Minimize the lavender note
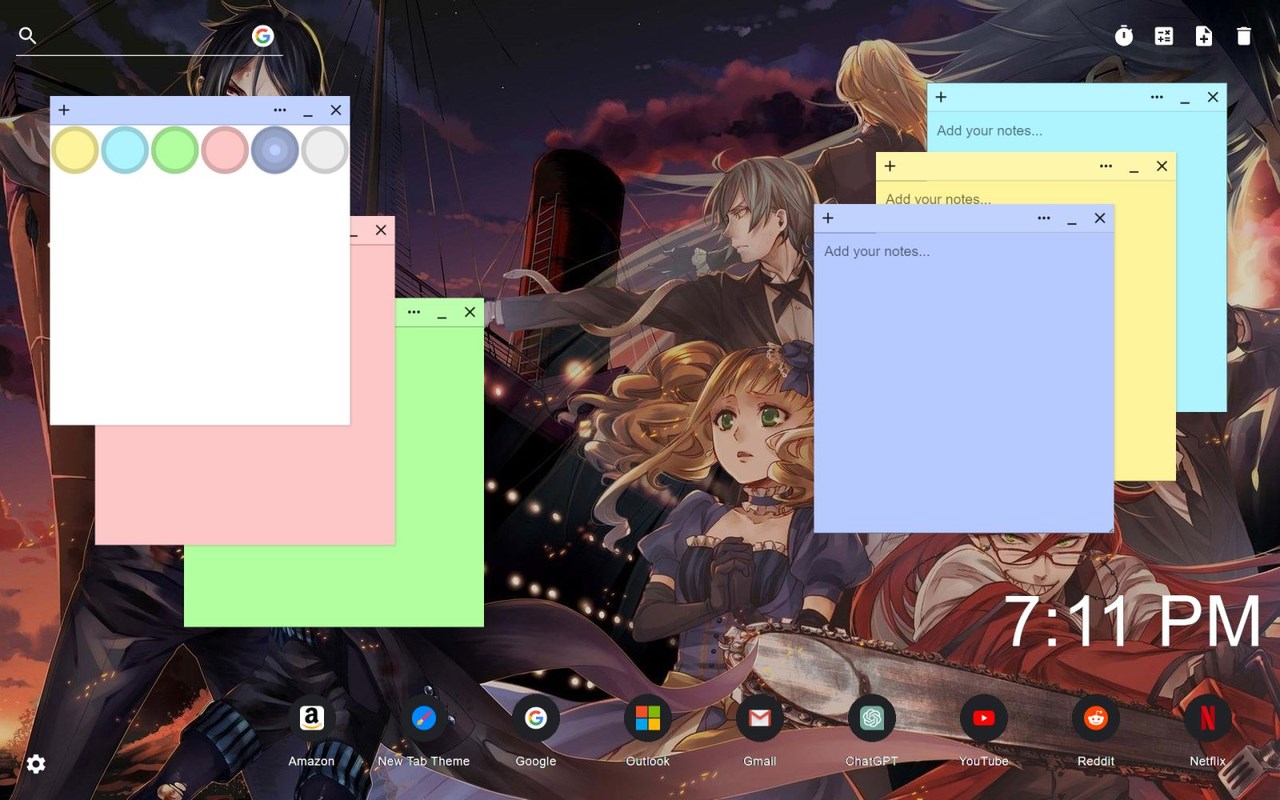Screen dimensions: 1280x800 (x=1072, y=220)
